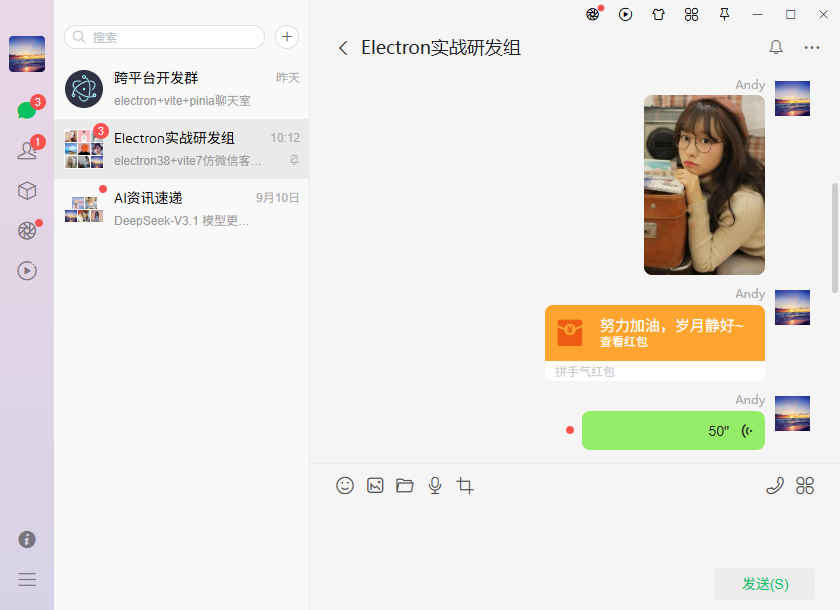The image size is (840, 610).
Task: Click the info icon in sidebar
Action: tap(27, 539)
